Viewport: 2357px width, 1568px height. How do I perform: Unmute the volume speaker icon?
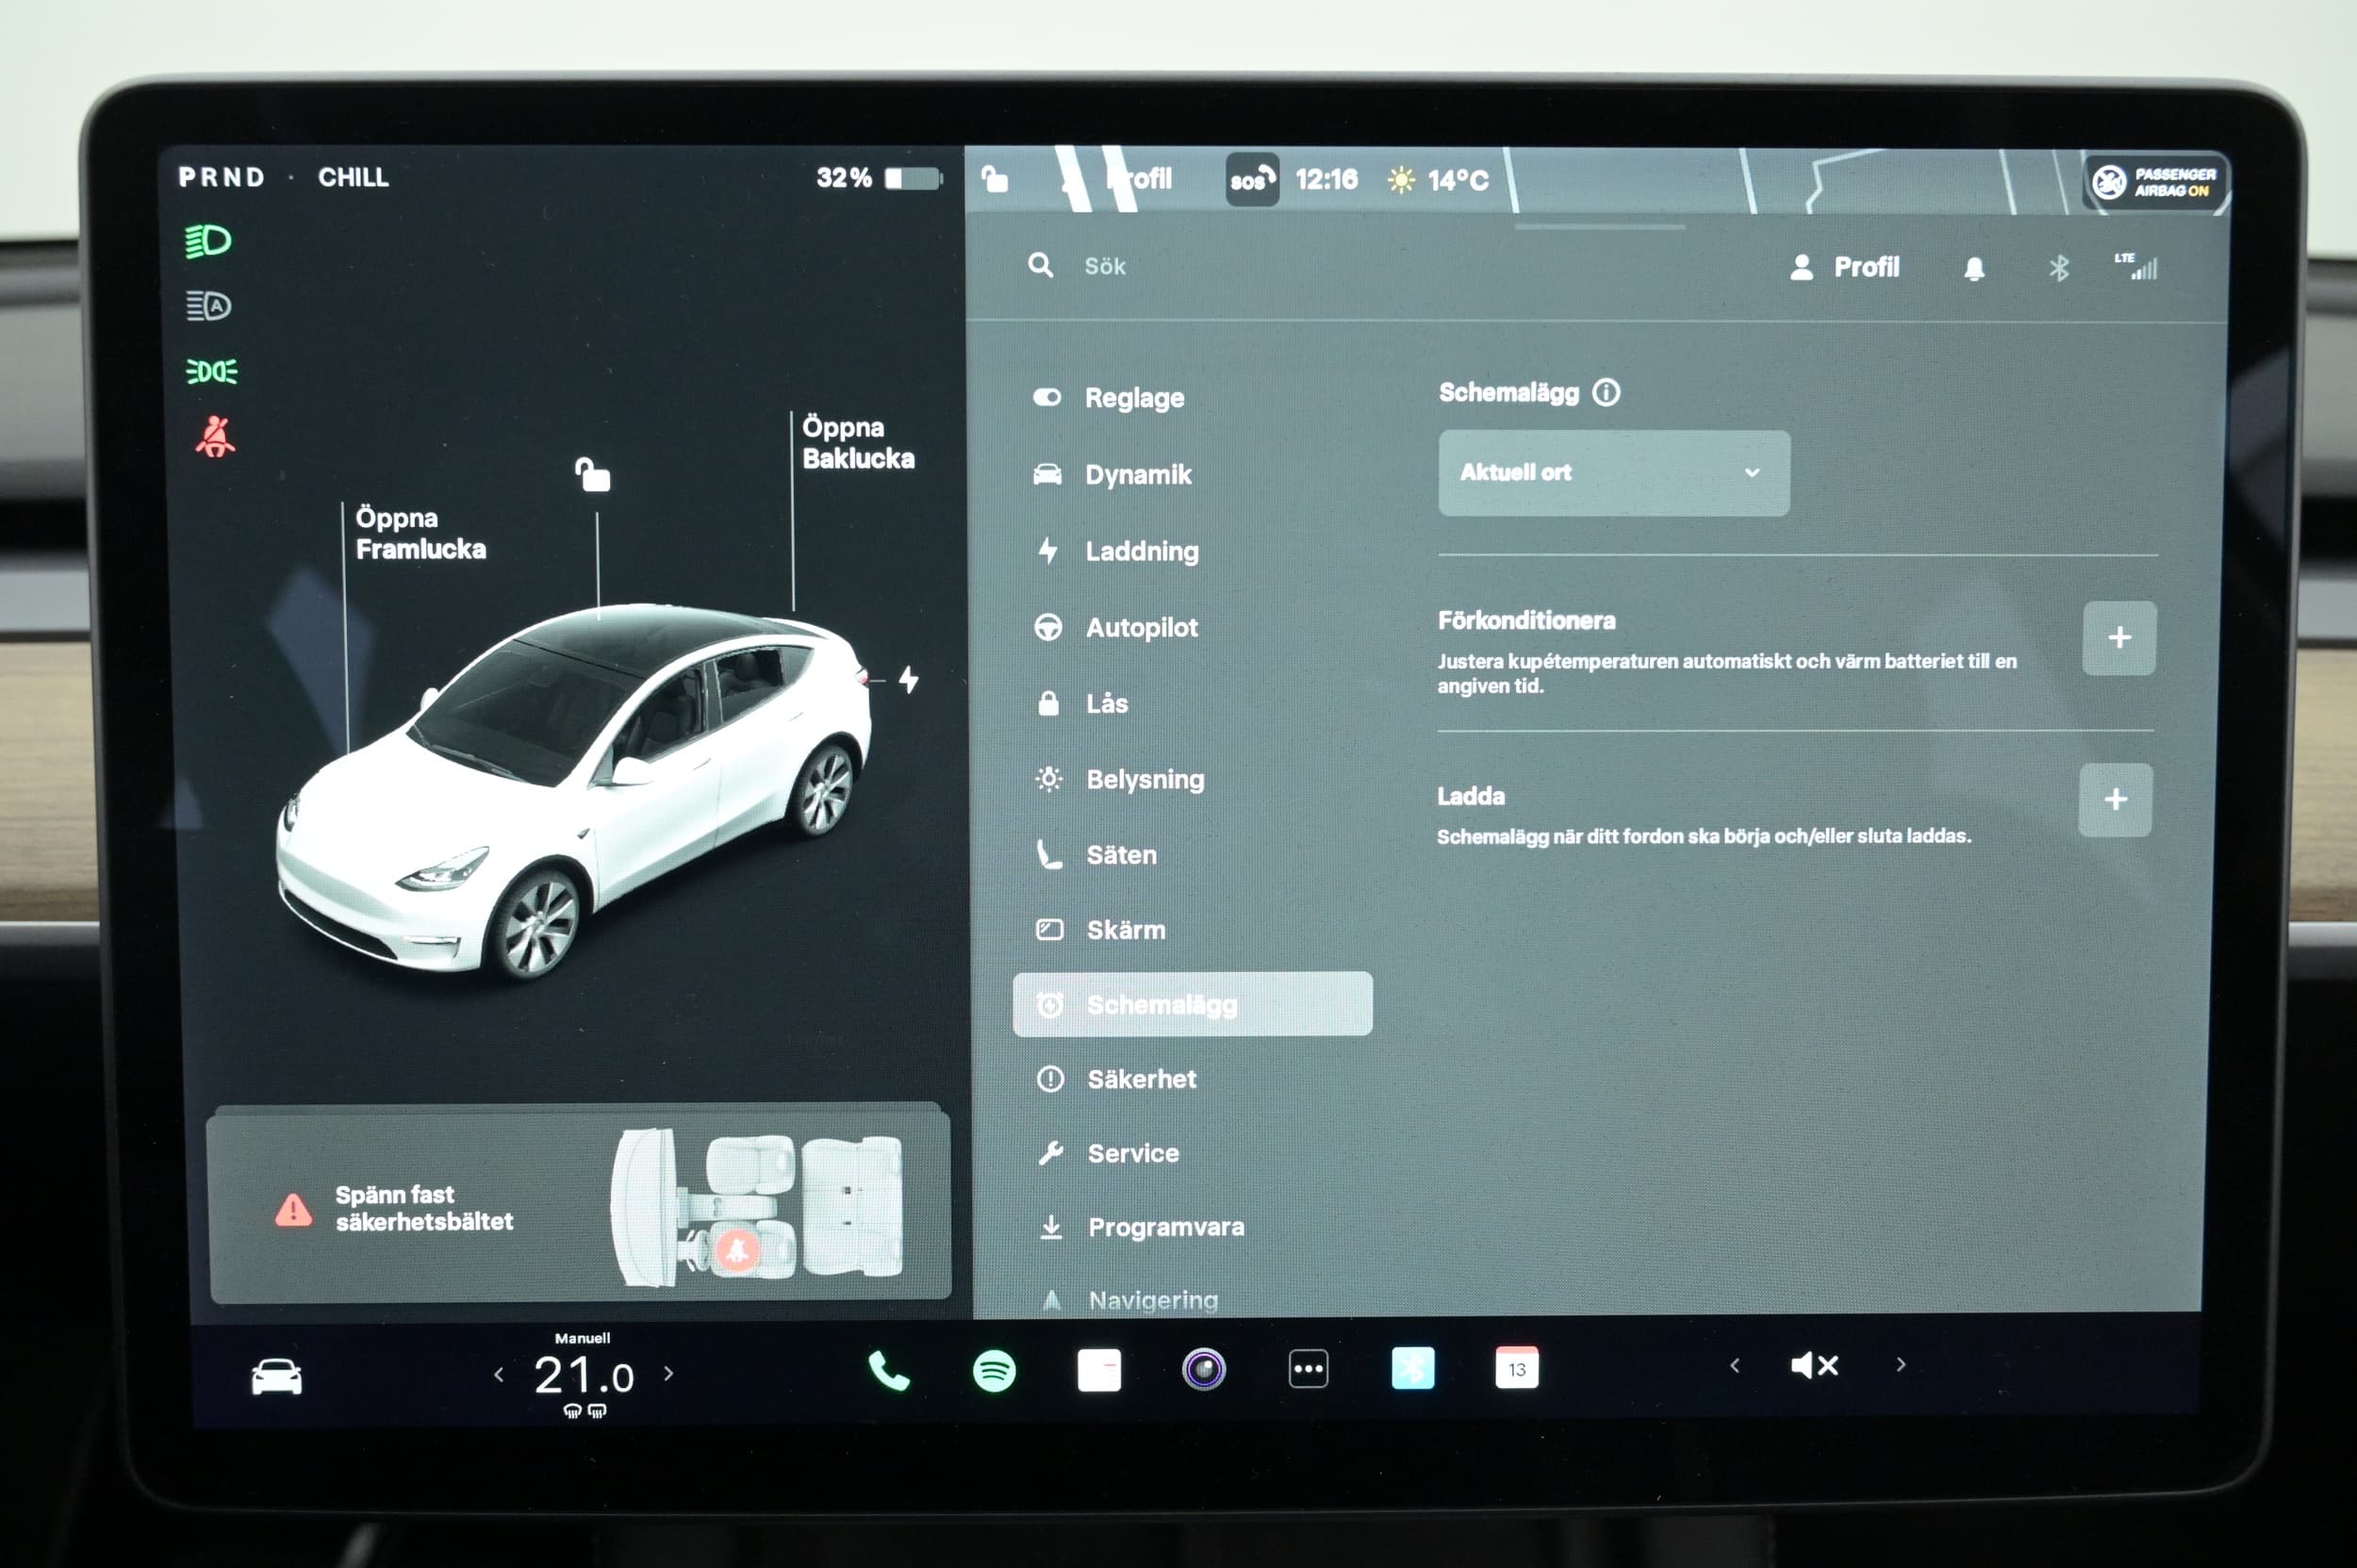pos(1814,1365)
